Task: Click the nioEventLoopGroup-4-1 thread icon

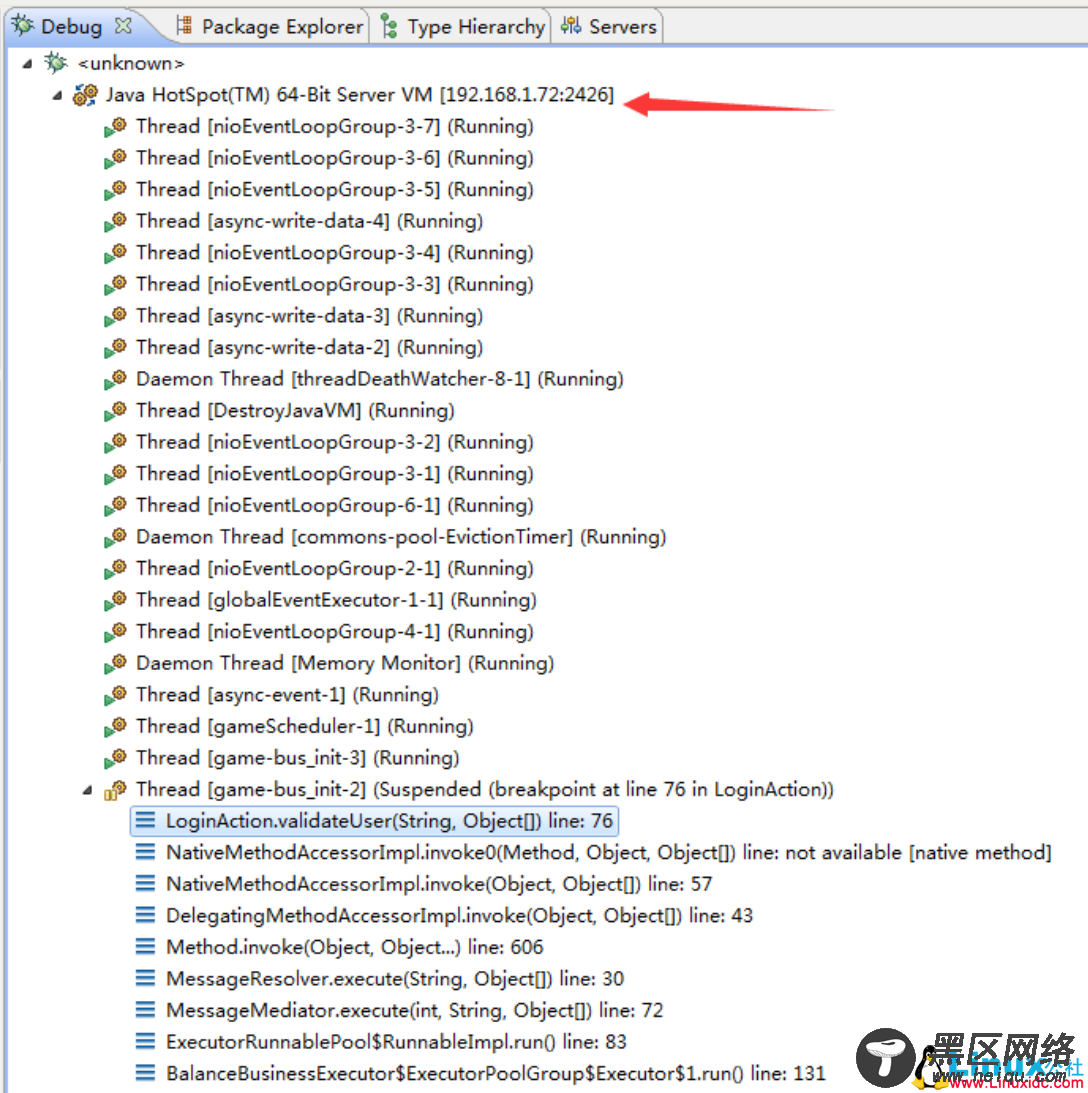Action: [x=116, y=632]
